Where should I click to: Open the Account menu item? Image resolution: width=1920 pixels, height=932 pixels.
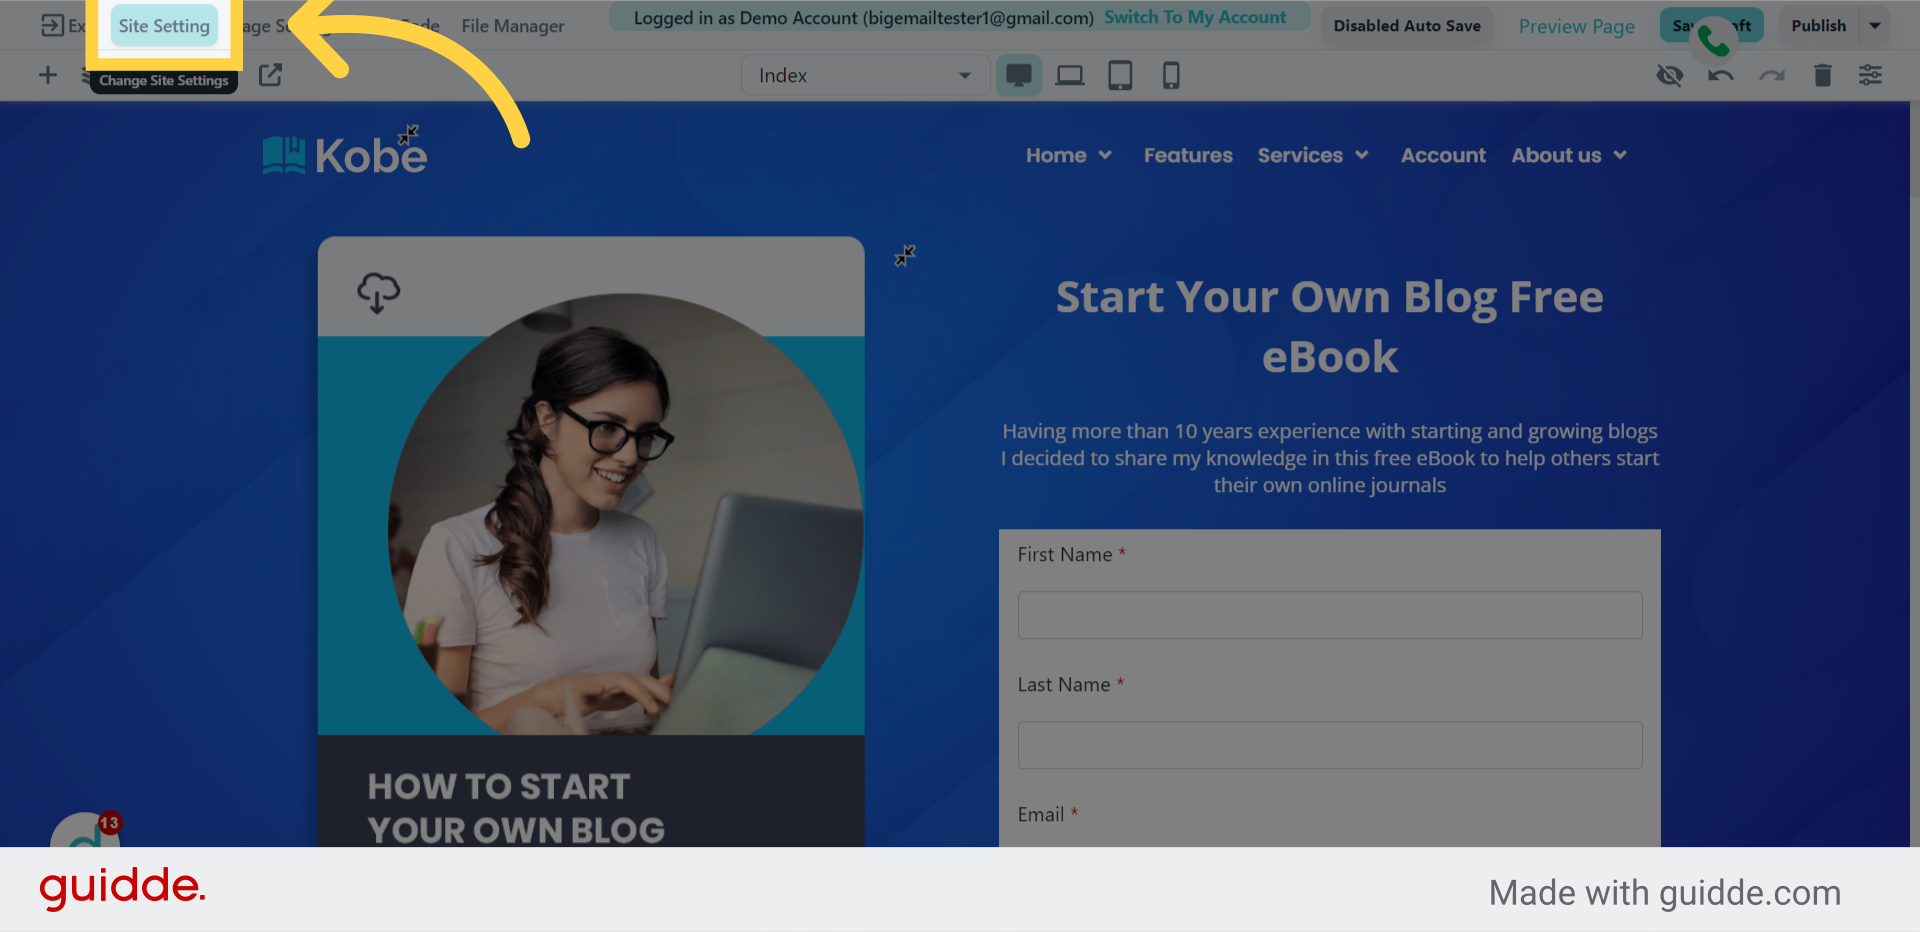[x=1443, y=155]
